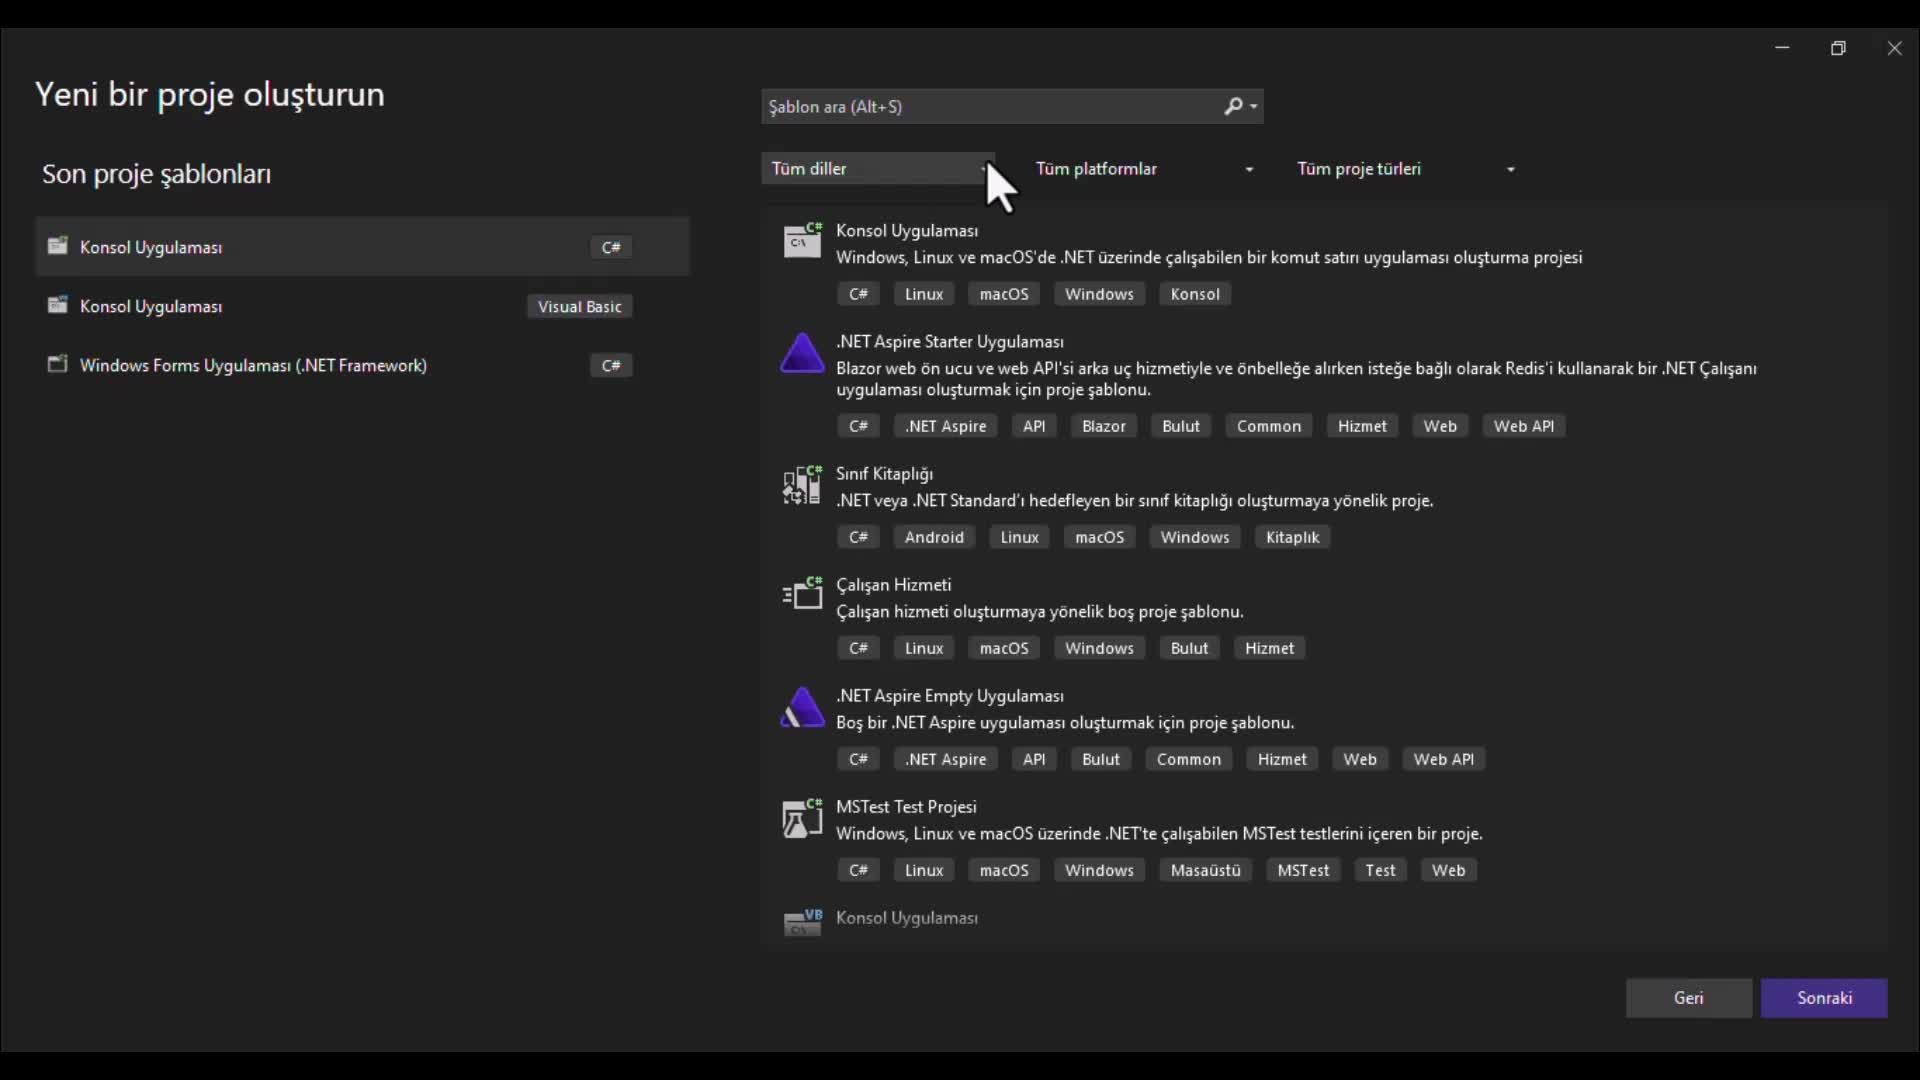
Task: Click API tag under Aspire Starter Uygulaması
Action: (1034, 426)
